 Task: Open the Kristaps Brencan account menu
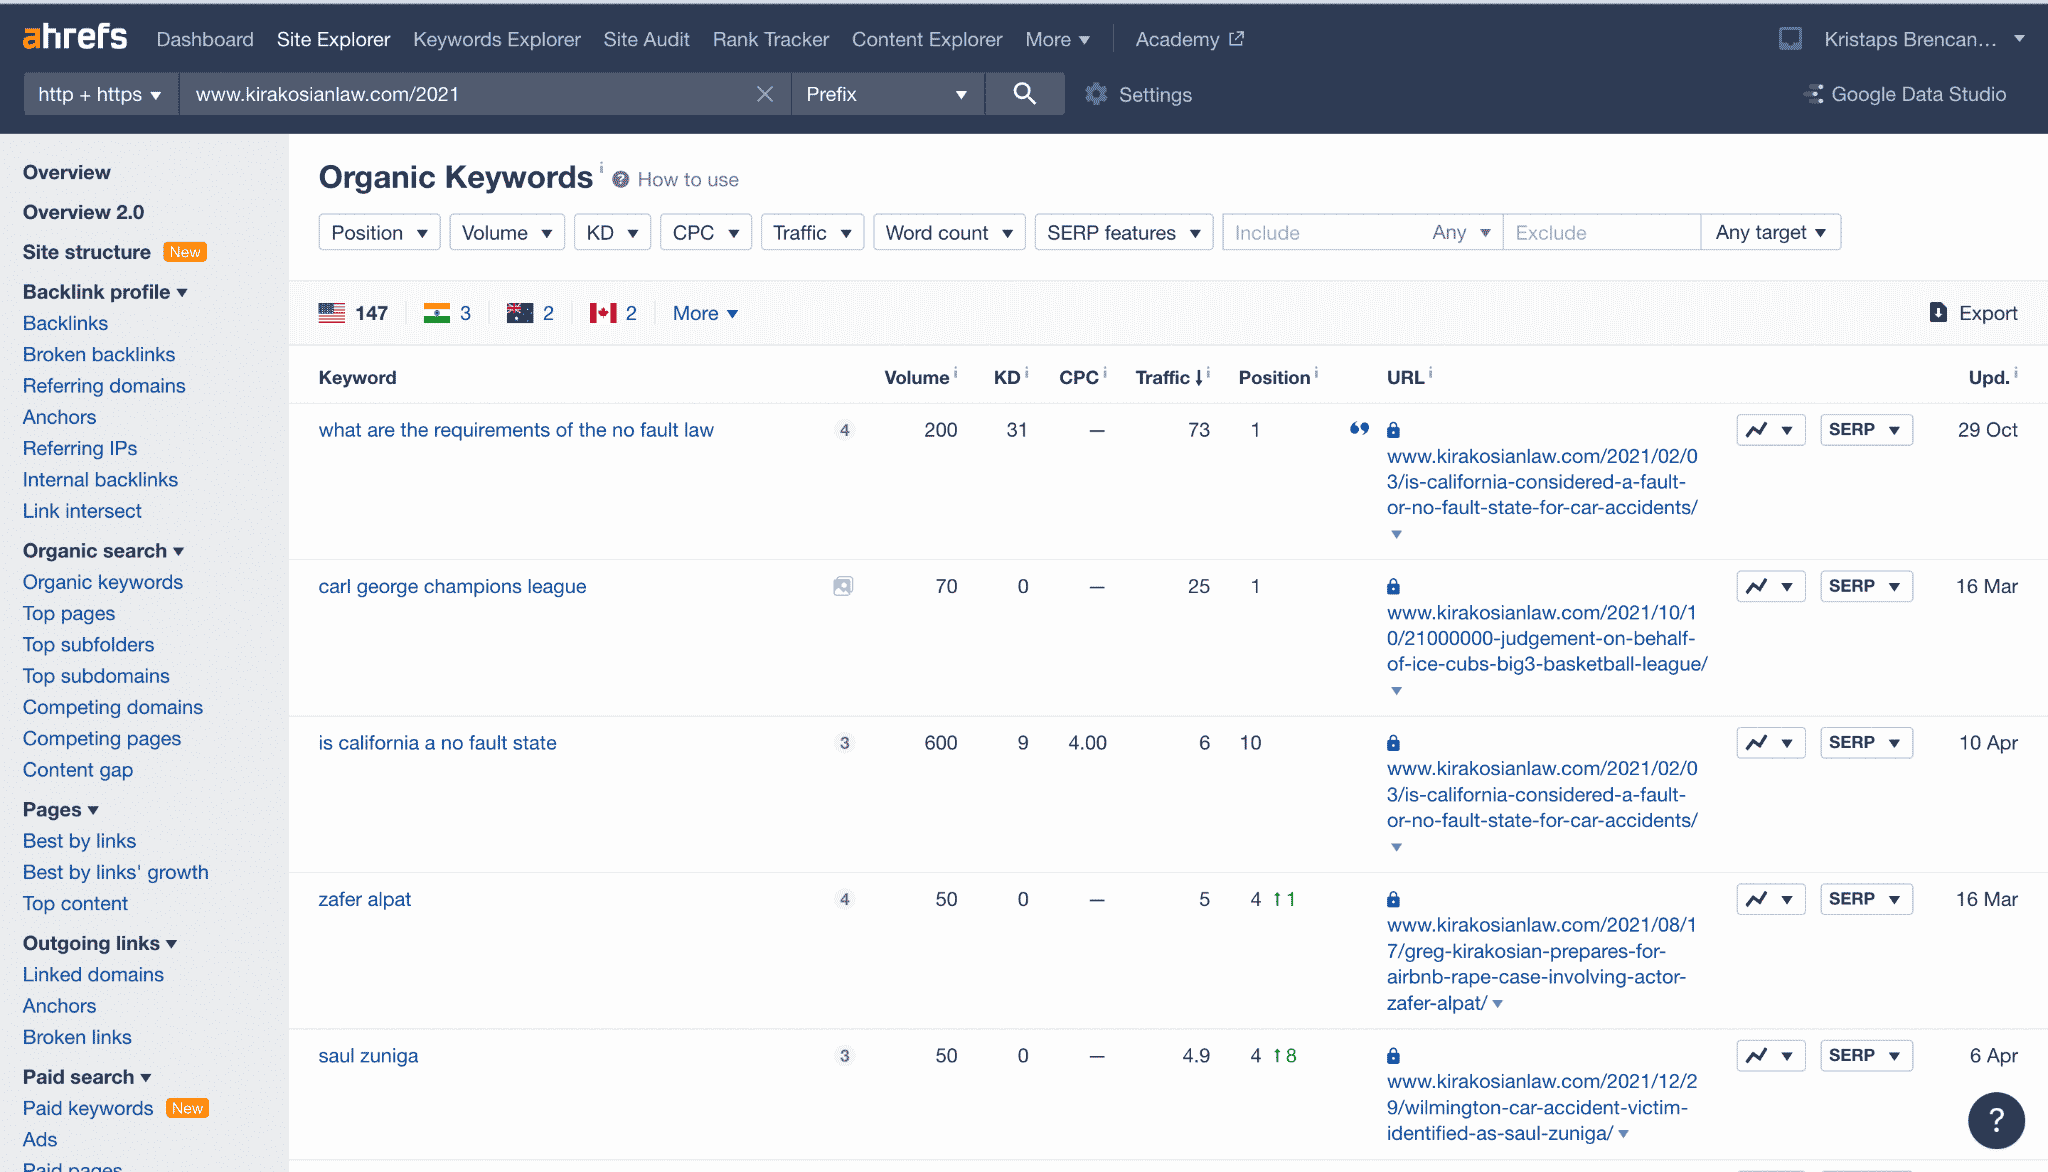pos(1924,39)
